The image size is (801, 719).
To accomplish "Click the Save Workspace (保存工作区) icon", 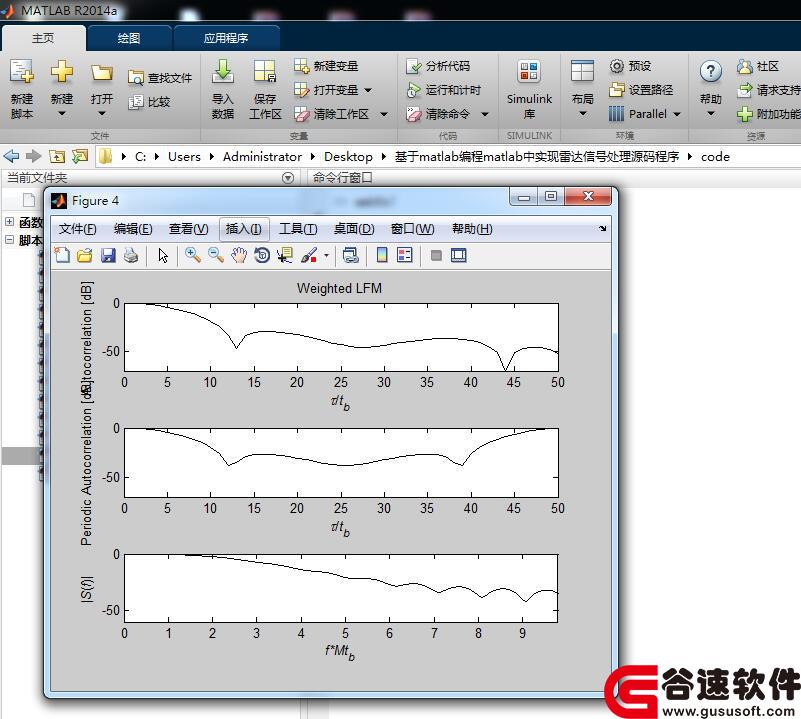I will click(265, 72).
